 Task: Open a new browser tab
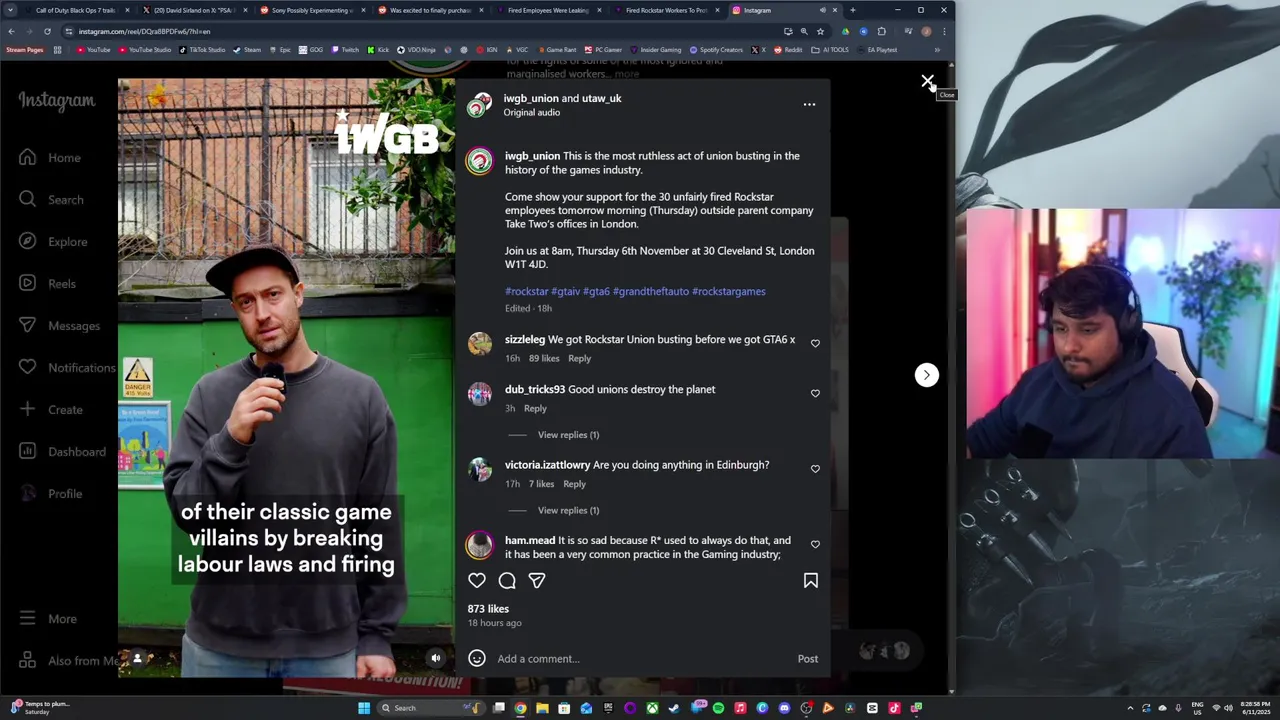(x=852, y=10)
